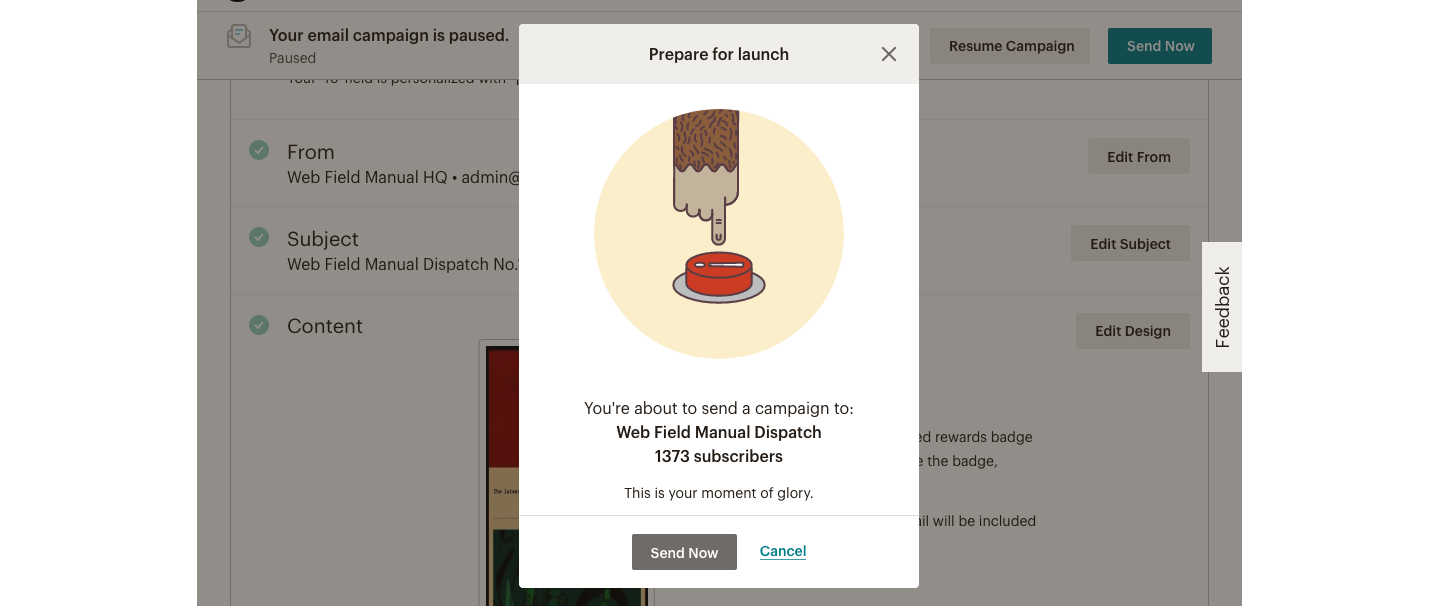Click 'Your email campaign is paused.' heading
1440x606 pixels.
pos(389,35)
